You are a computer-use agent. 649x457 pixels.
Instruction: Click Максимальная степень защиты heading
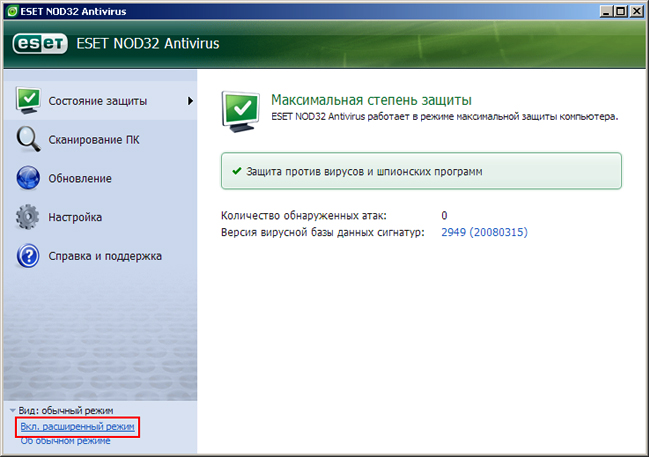point(371,100)
